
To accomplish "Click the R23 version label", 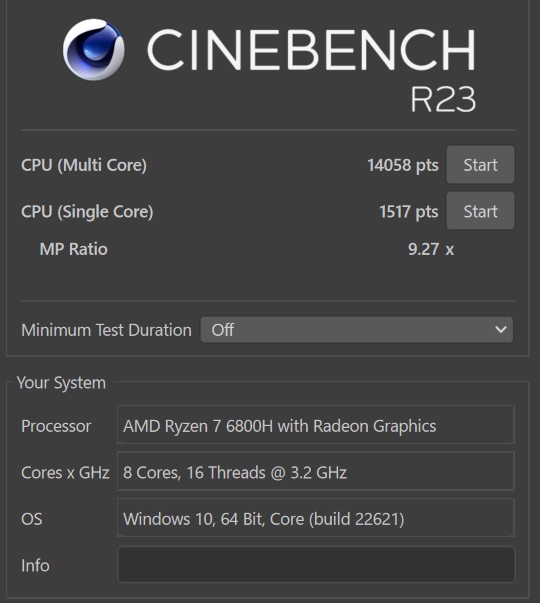I will 443,99.
